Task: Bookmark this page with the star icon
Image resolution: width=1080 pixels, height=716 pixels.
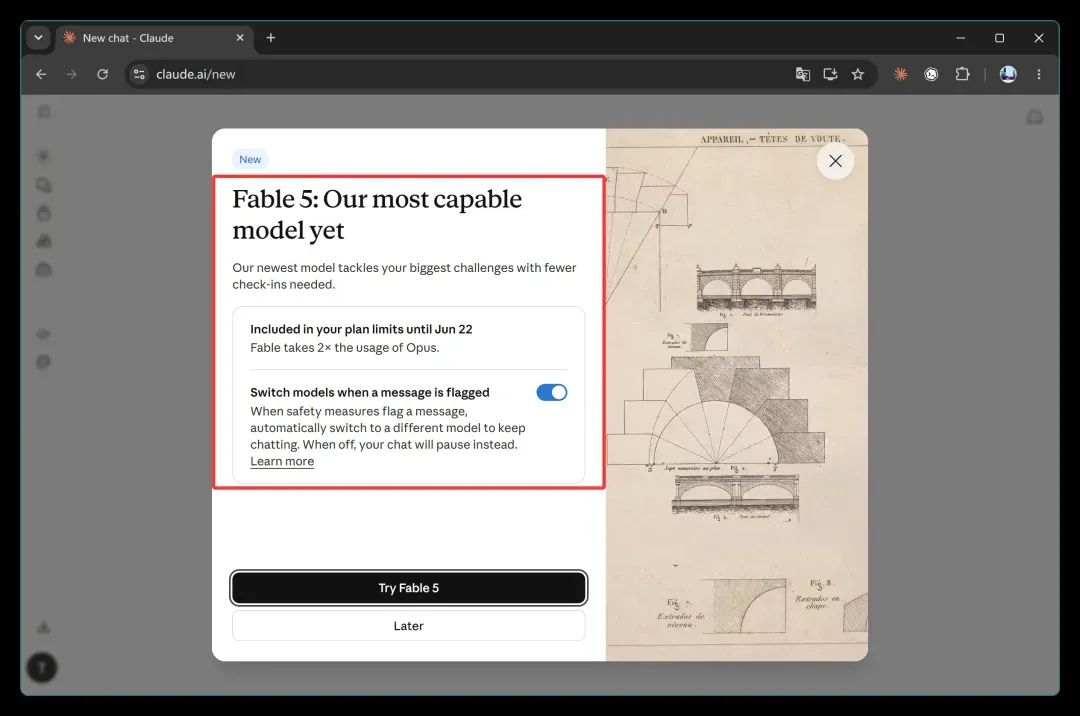Action: tap(858, 74)
